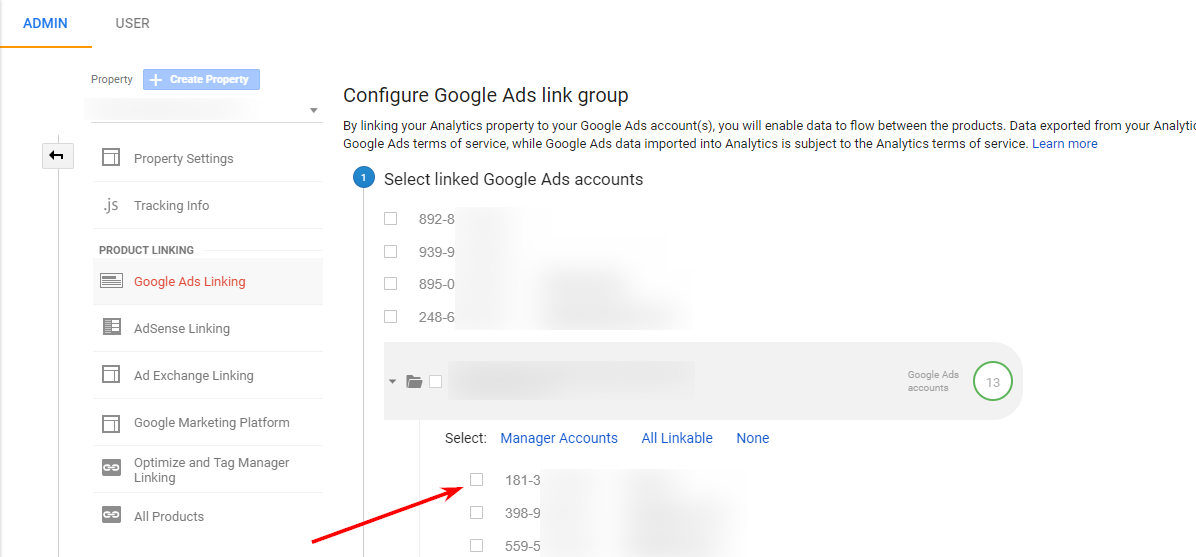Open Tracking Info section
The width and height of the screenshot is (1196, 557).
click(x=172, y=205)
